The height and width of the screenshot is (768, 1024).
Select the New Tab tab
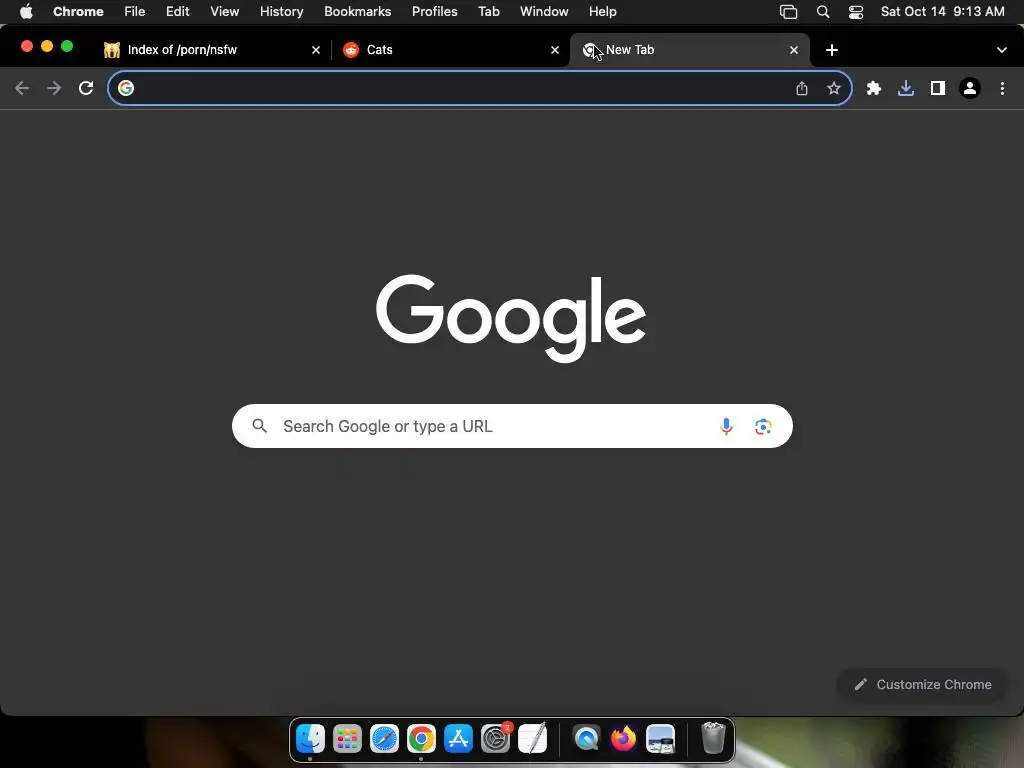click(690, 50)
